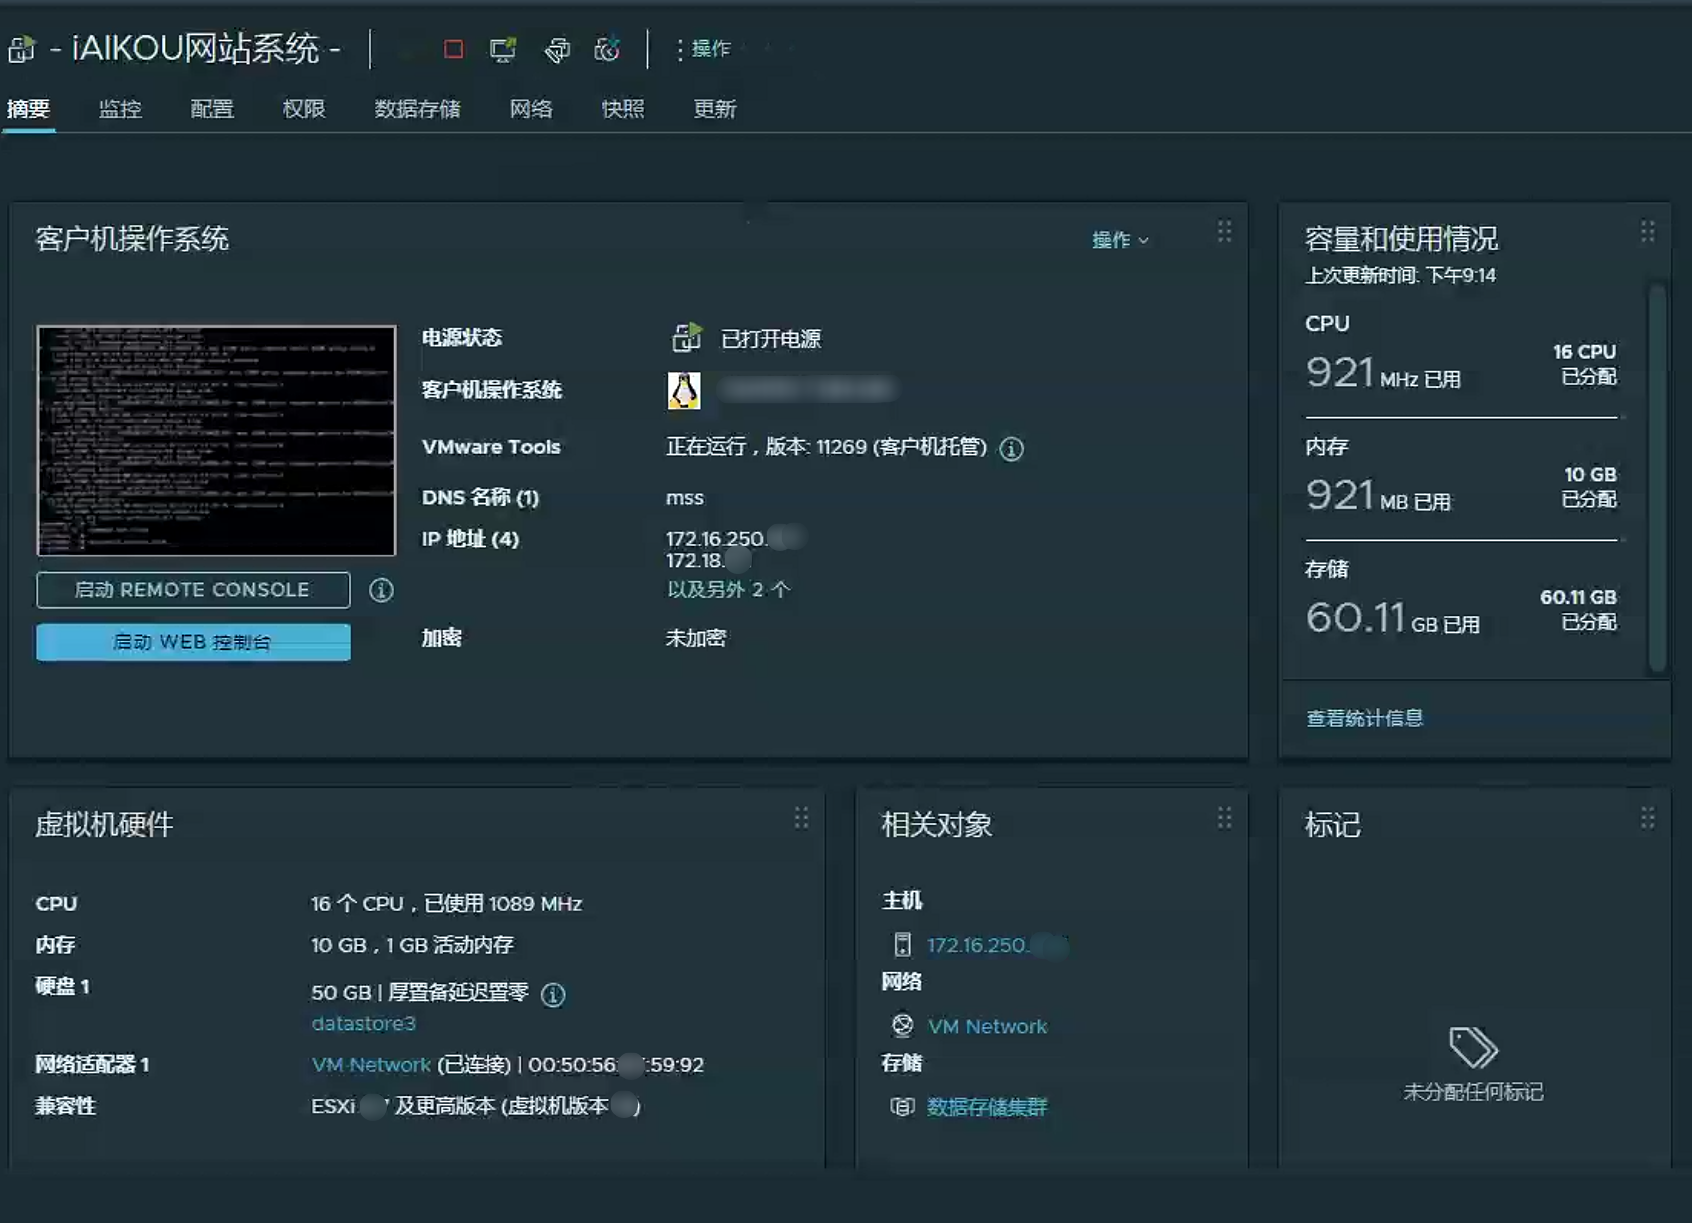Click the take snapshot toolbar icon

click(x=609, y=49)
